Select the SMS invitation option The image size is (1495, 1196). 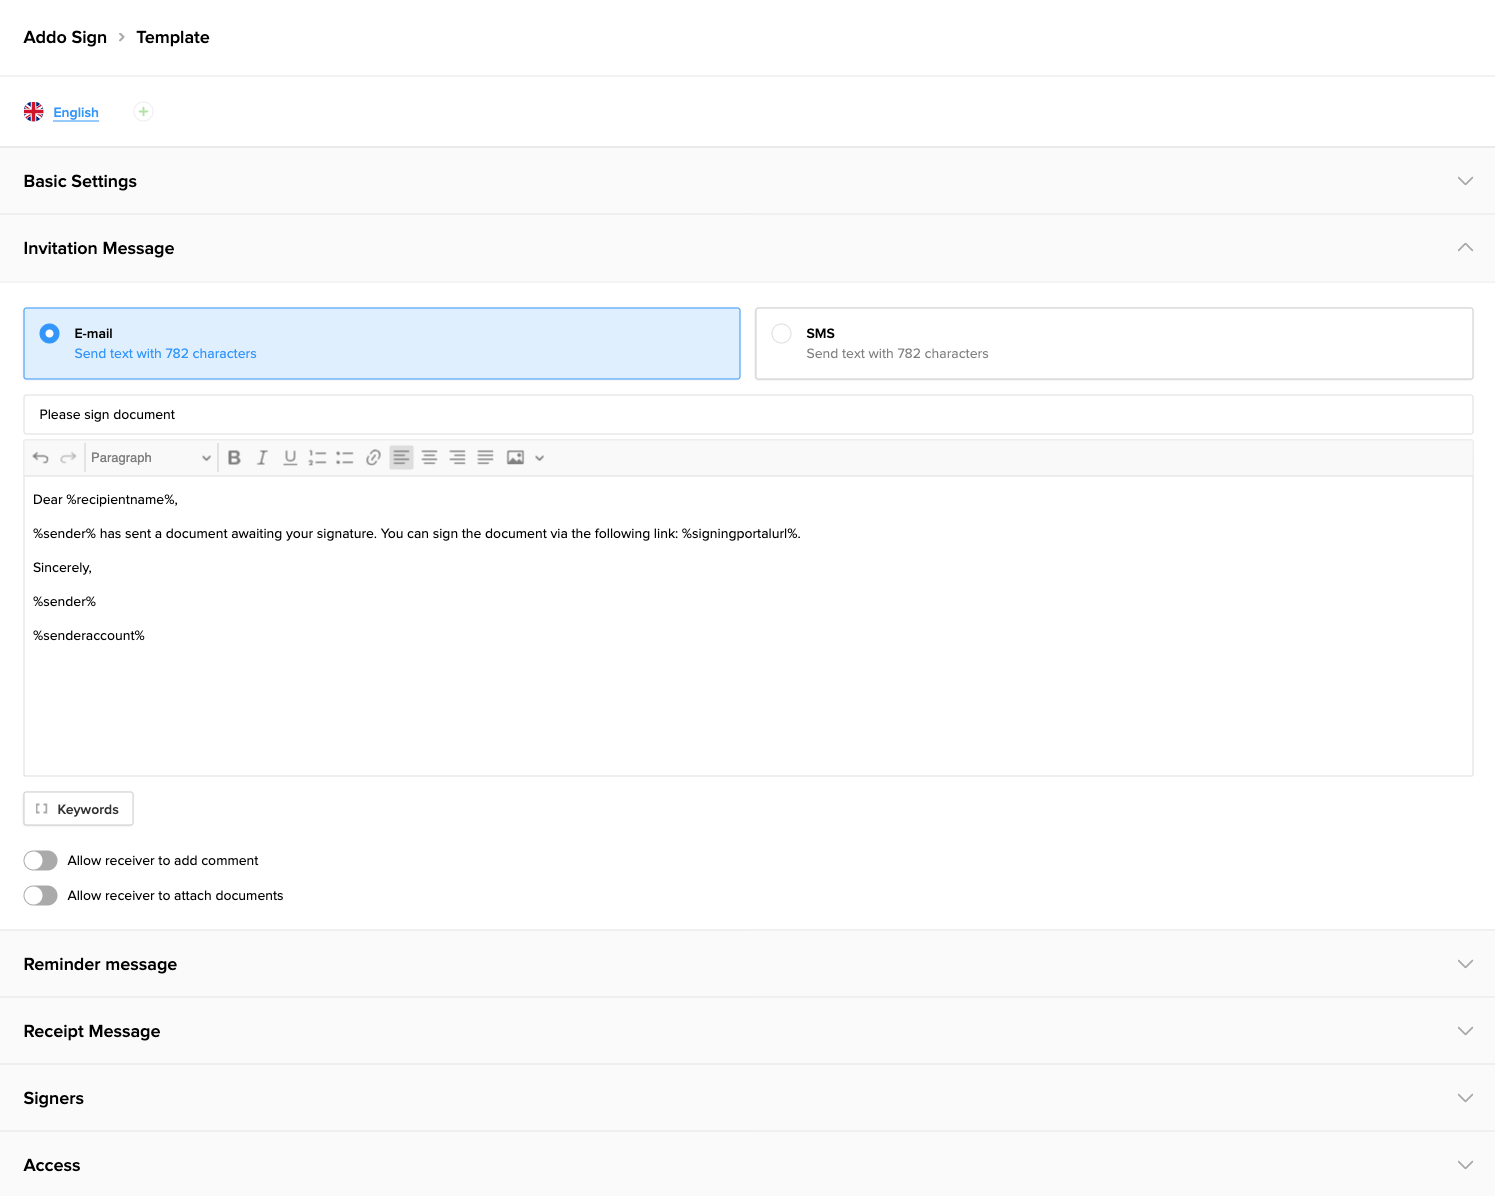[781, 333]
